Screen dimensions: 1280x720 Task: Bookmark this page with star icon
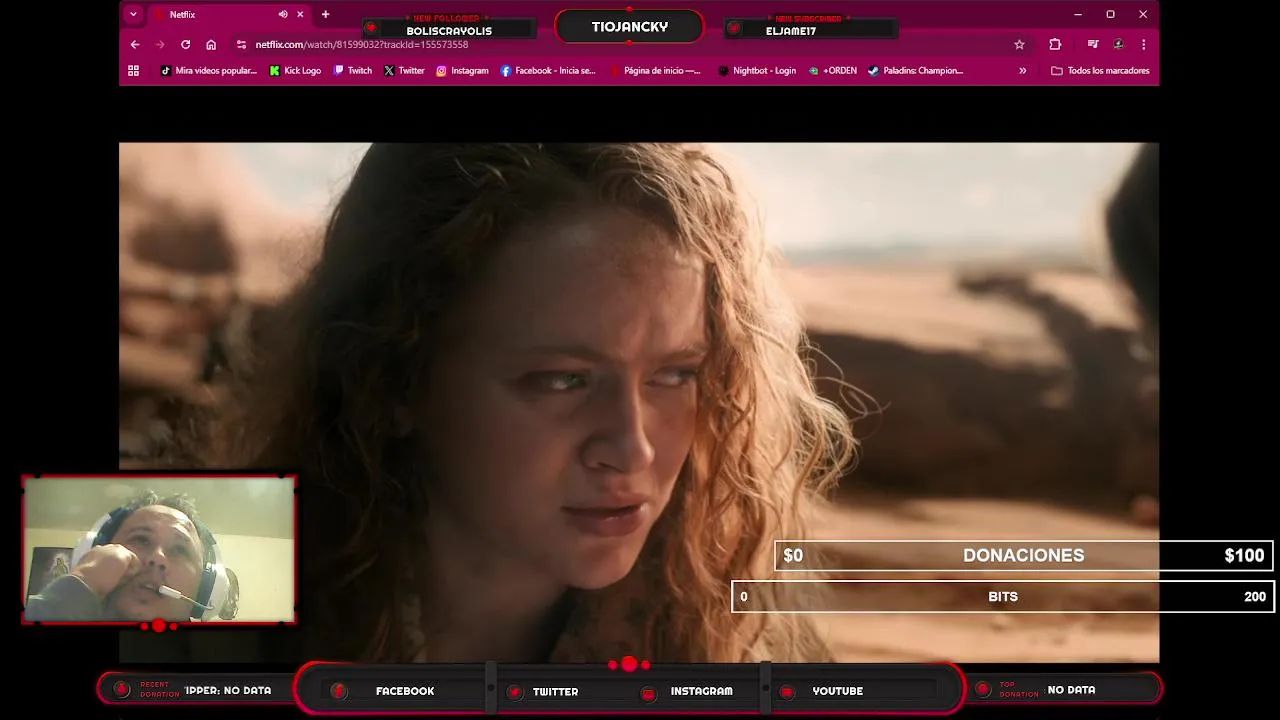pyautogui.click(x=1019, y=44)
